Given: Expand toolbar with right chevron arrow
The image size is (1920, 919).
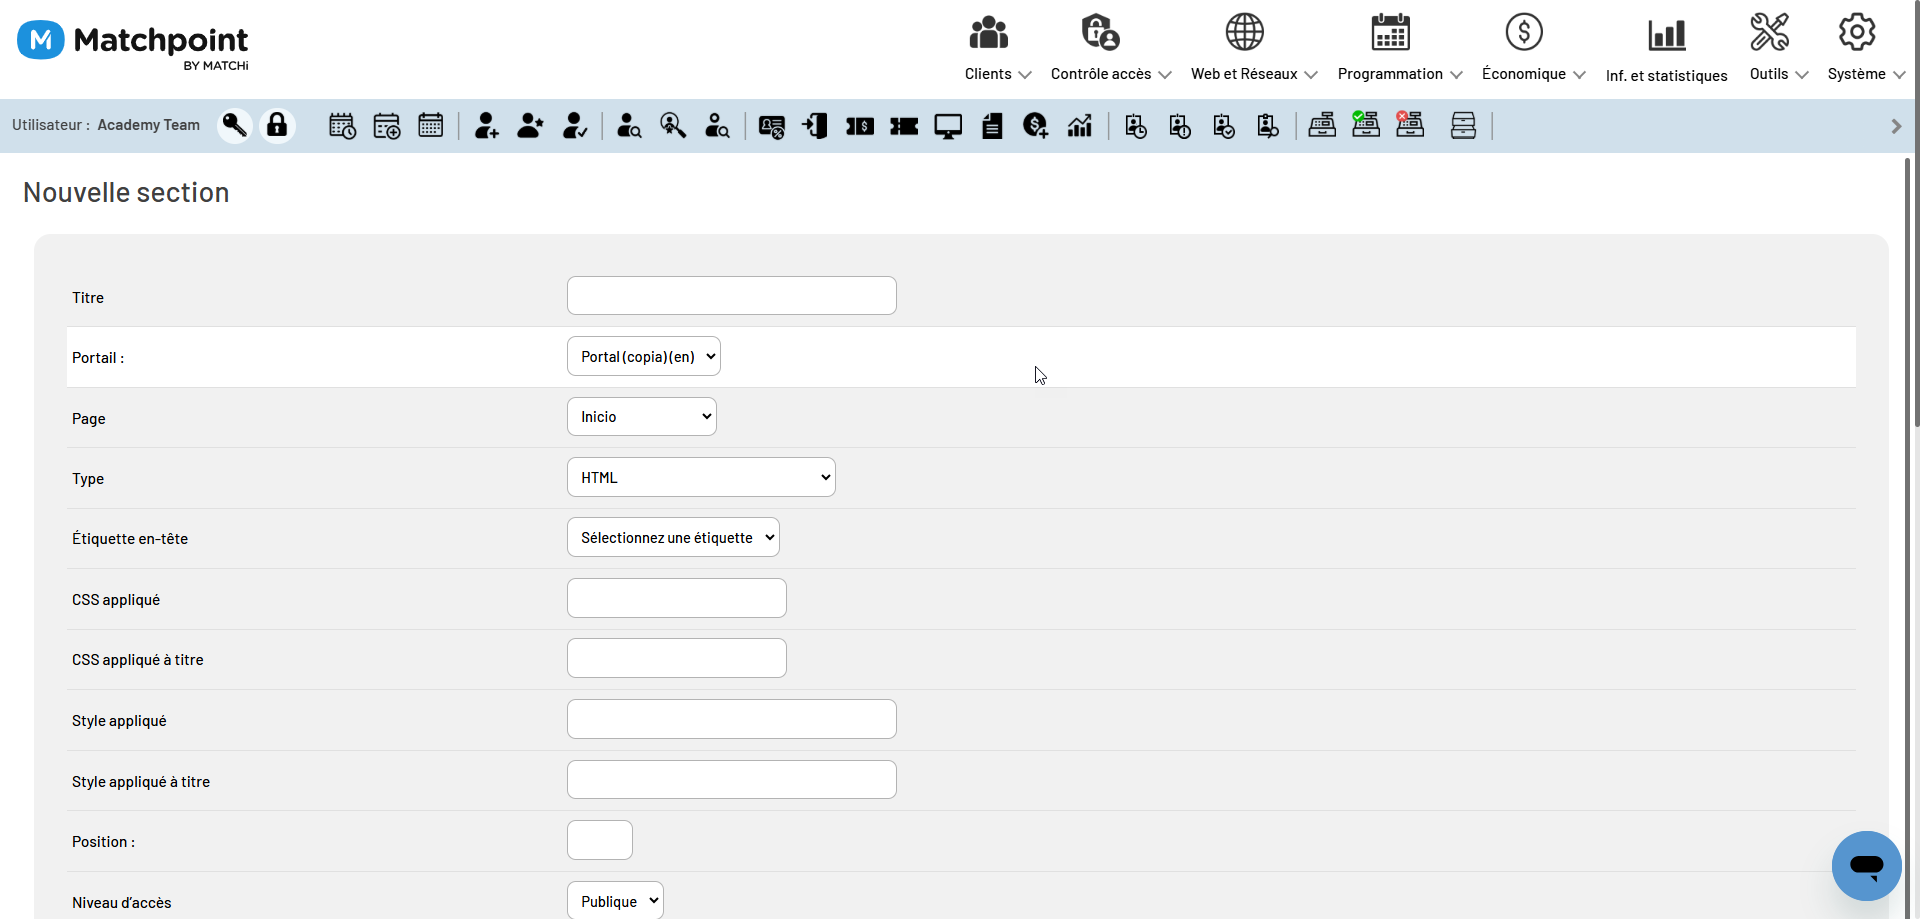Looking at the screenshot, I should point(1896,126).
